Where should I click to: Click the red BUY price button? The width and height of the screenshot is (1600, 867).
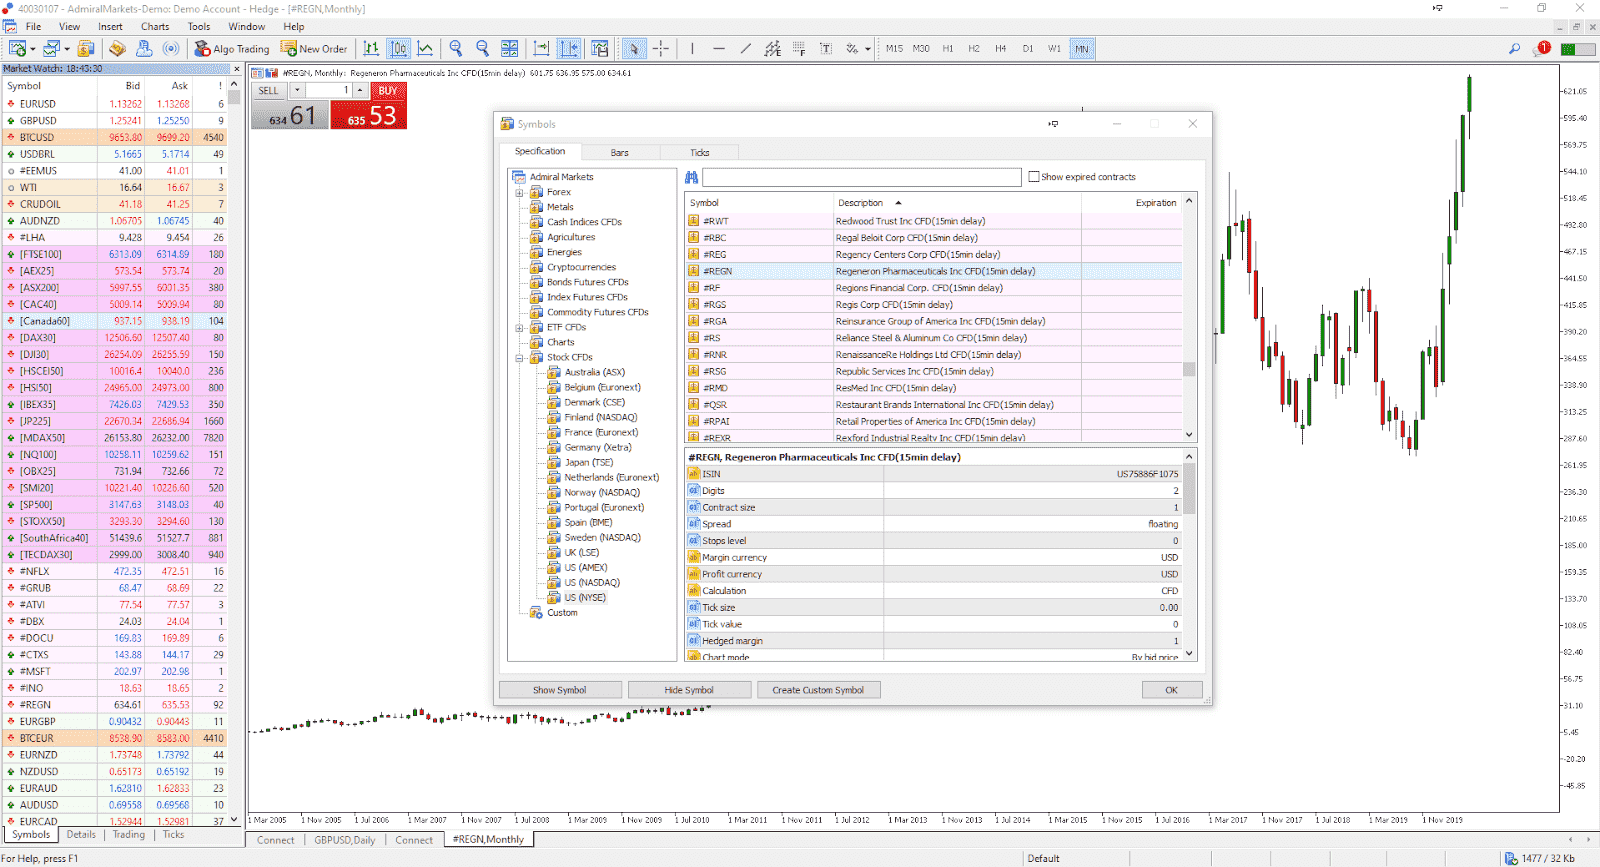click(x=369, y=115)
